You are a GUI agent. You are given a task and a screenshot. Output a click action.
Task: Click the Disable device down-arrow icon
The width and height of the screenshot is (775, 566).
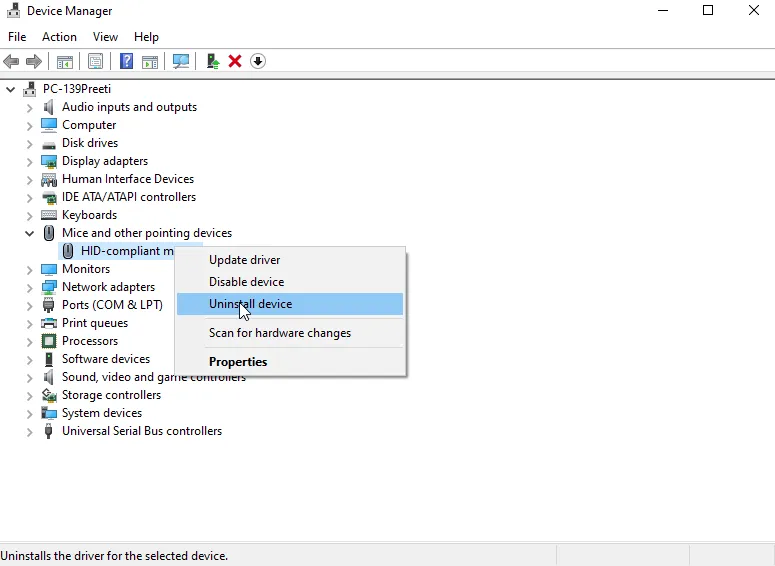(258, 61)
